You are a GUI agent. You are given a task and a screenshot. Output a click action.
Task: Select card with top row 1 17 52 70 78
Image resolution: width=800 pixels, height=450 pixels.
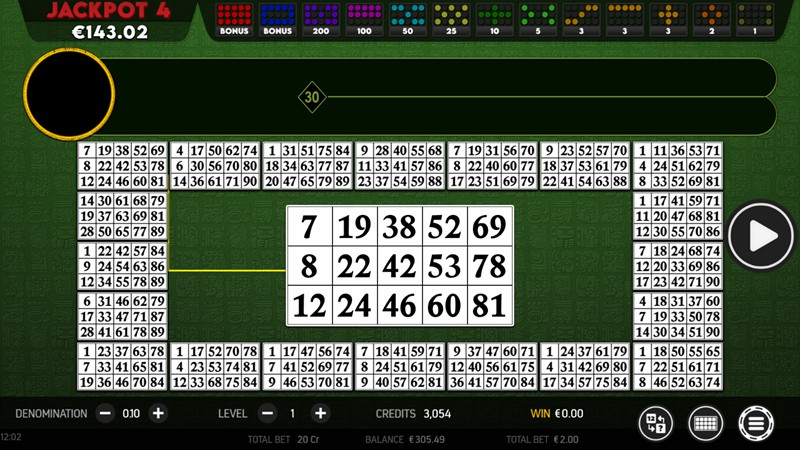click(x=215, y=367)
